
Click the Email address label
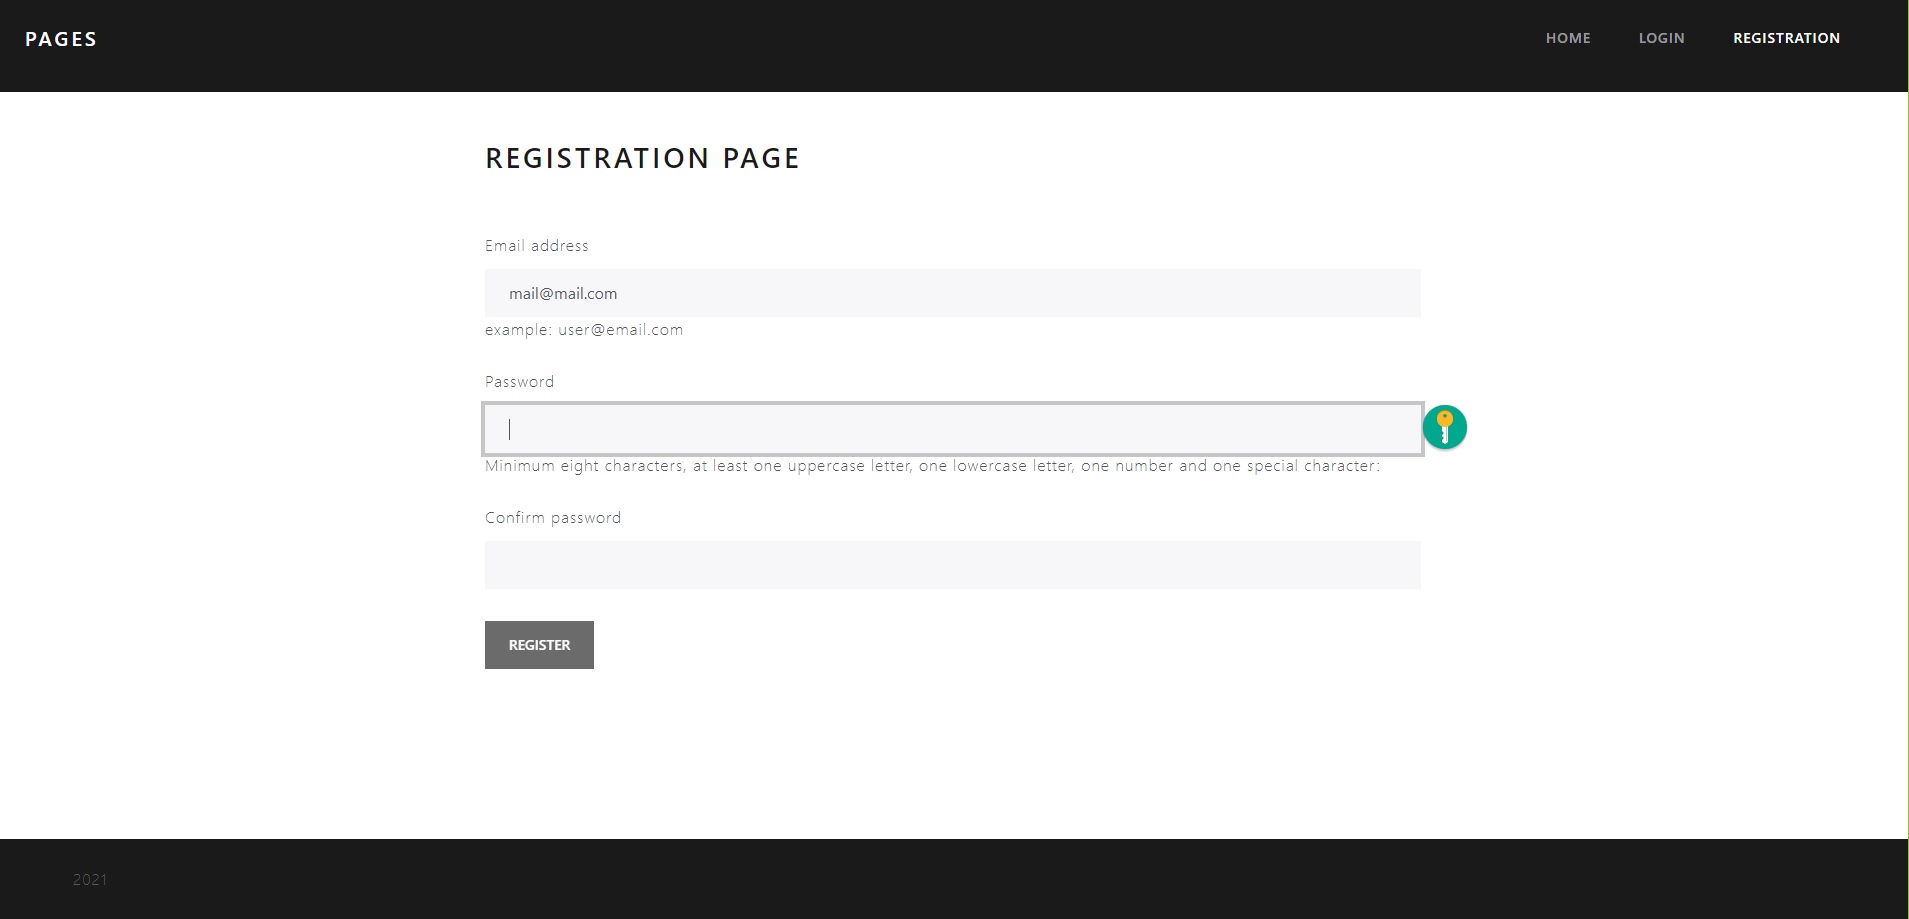pyautogui.click(x=536, y=245)
